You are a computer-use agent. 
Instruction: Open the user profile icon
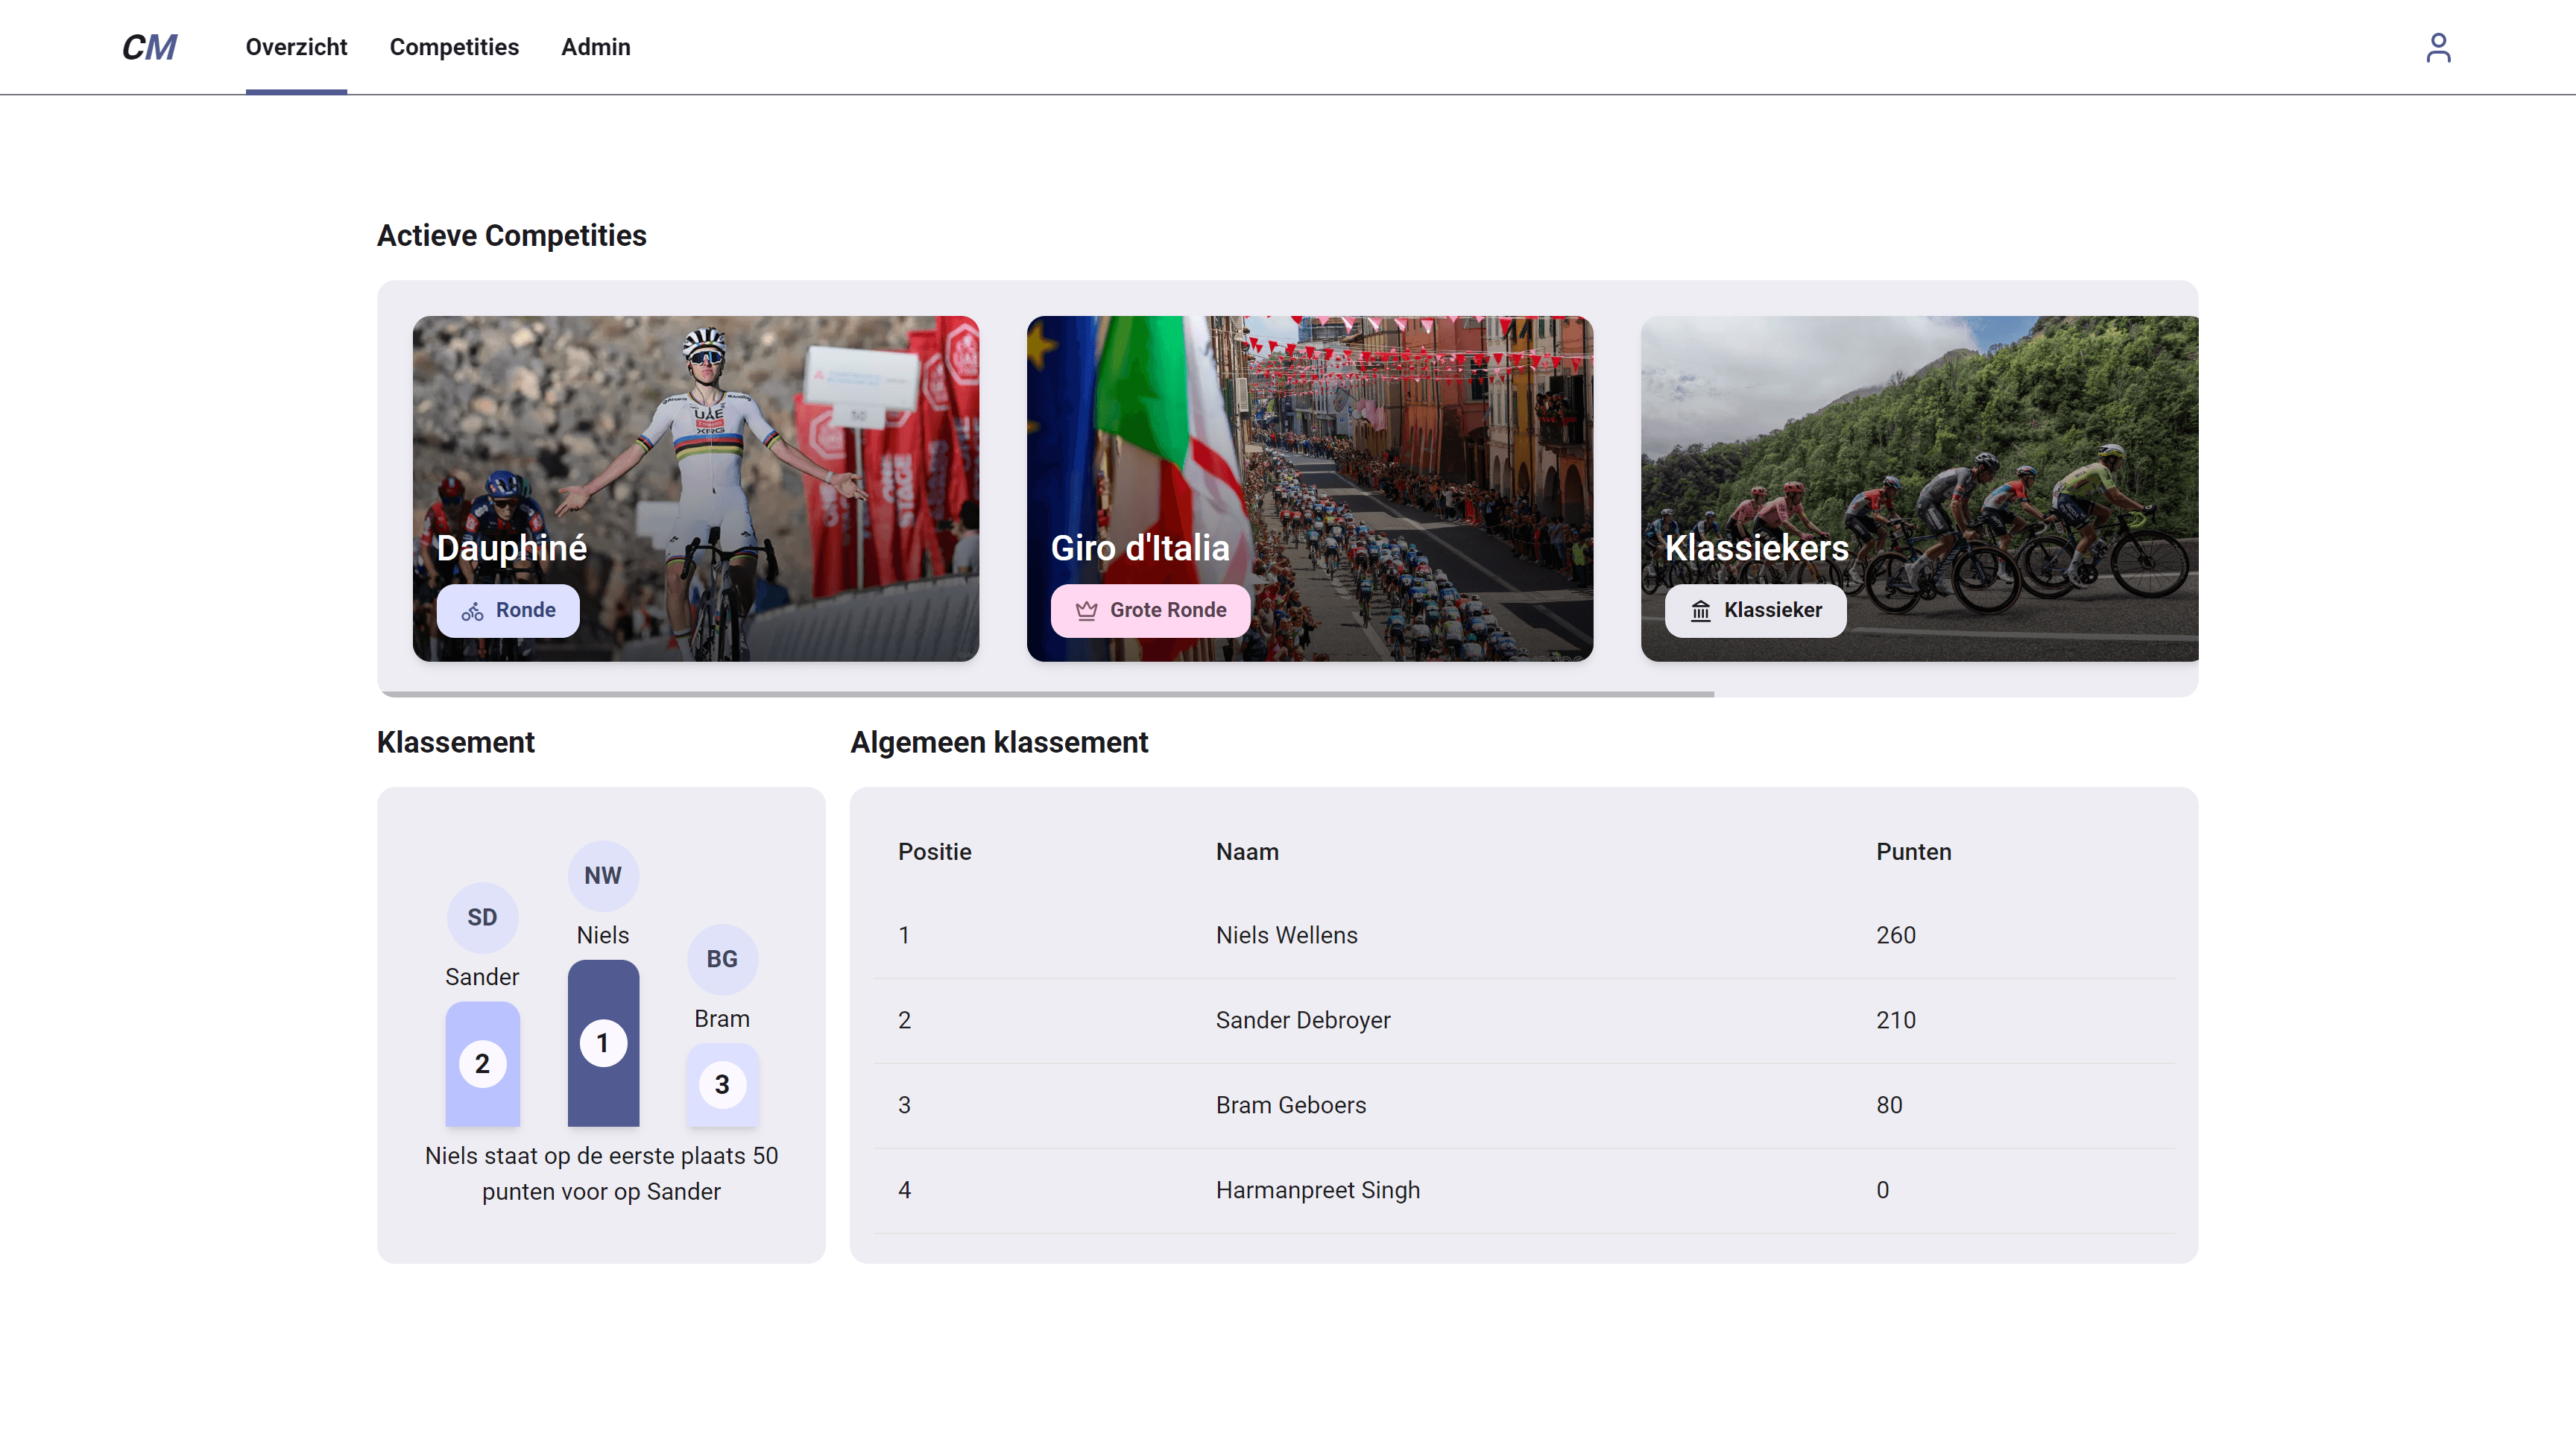[x=2437, y=47]
